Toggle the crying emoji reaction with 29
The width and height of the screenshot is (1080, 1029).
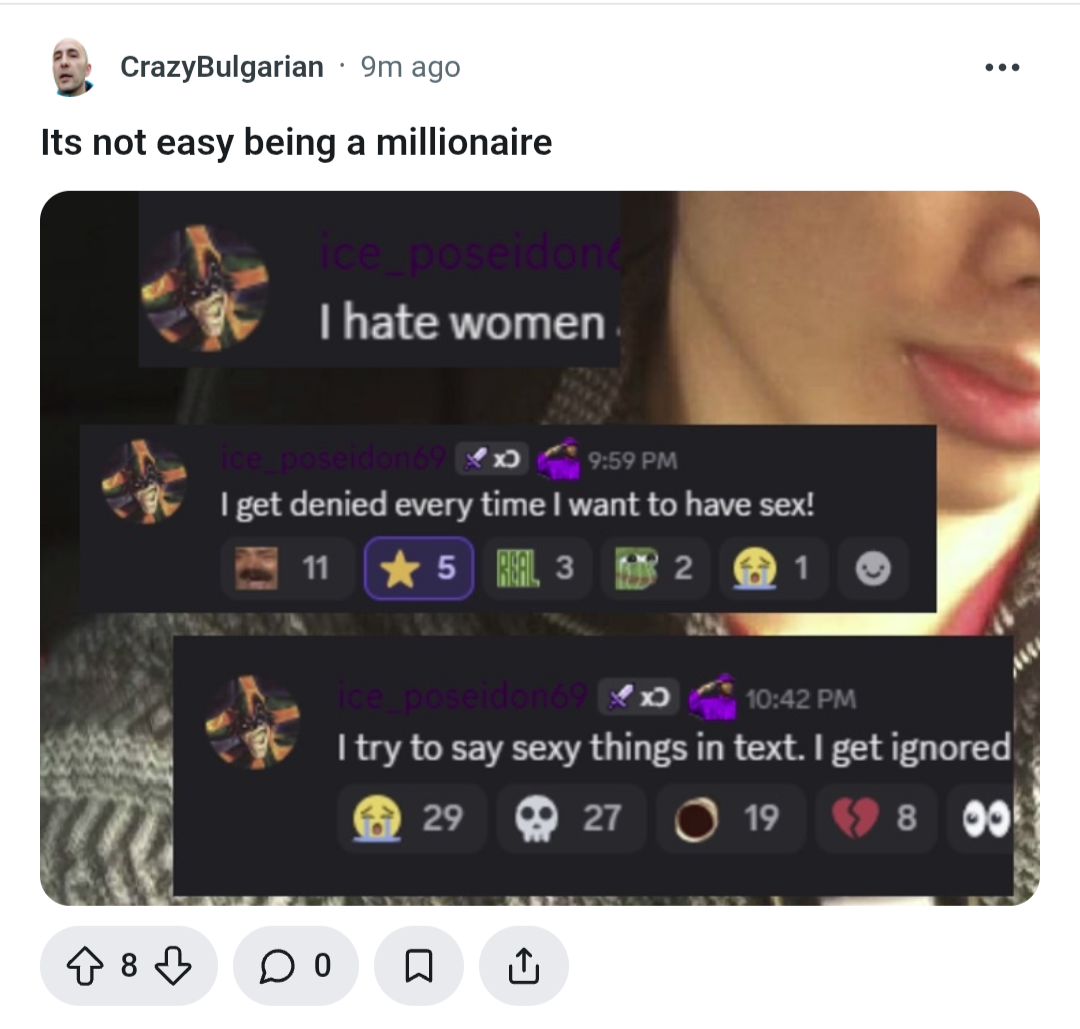click(411, 818)
